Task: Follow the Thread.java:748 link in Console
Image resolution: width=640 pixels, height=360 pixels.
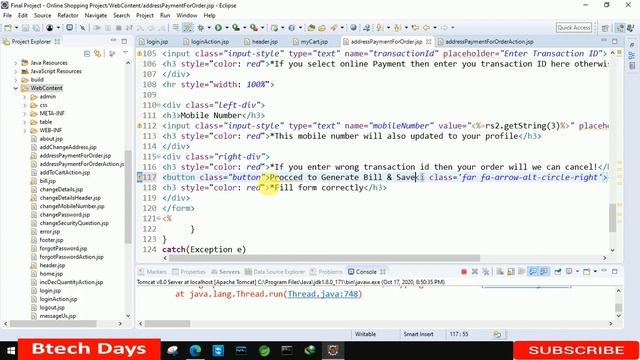Action: tap(323, 294)
